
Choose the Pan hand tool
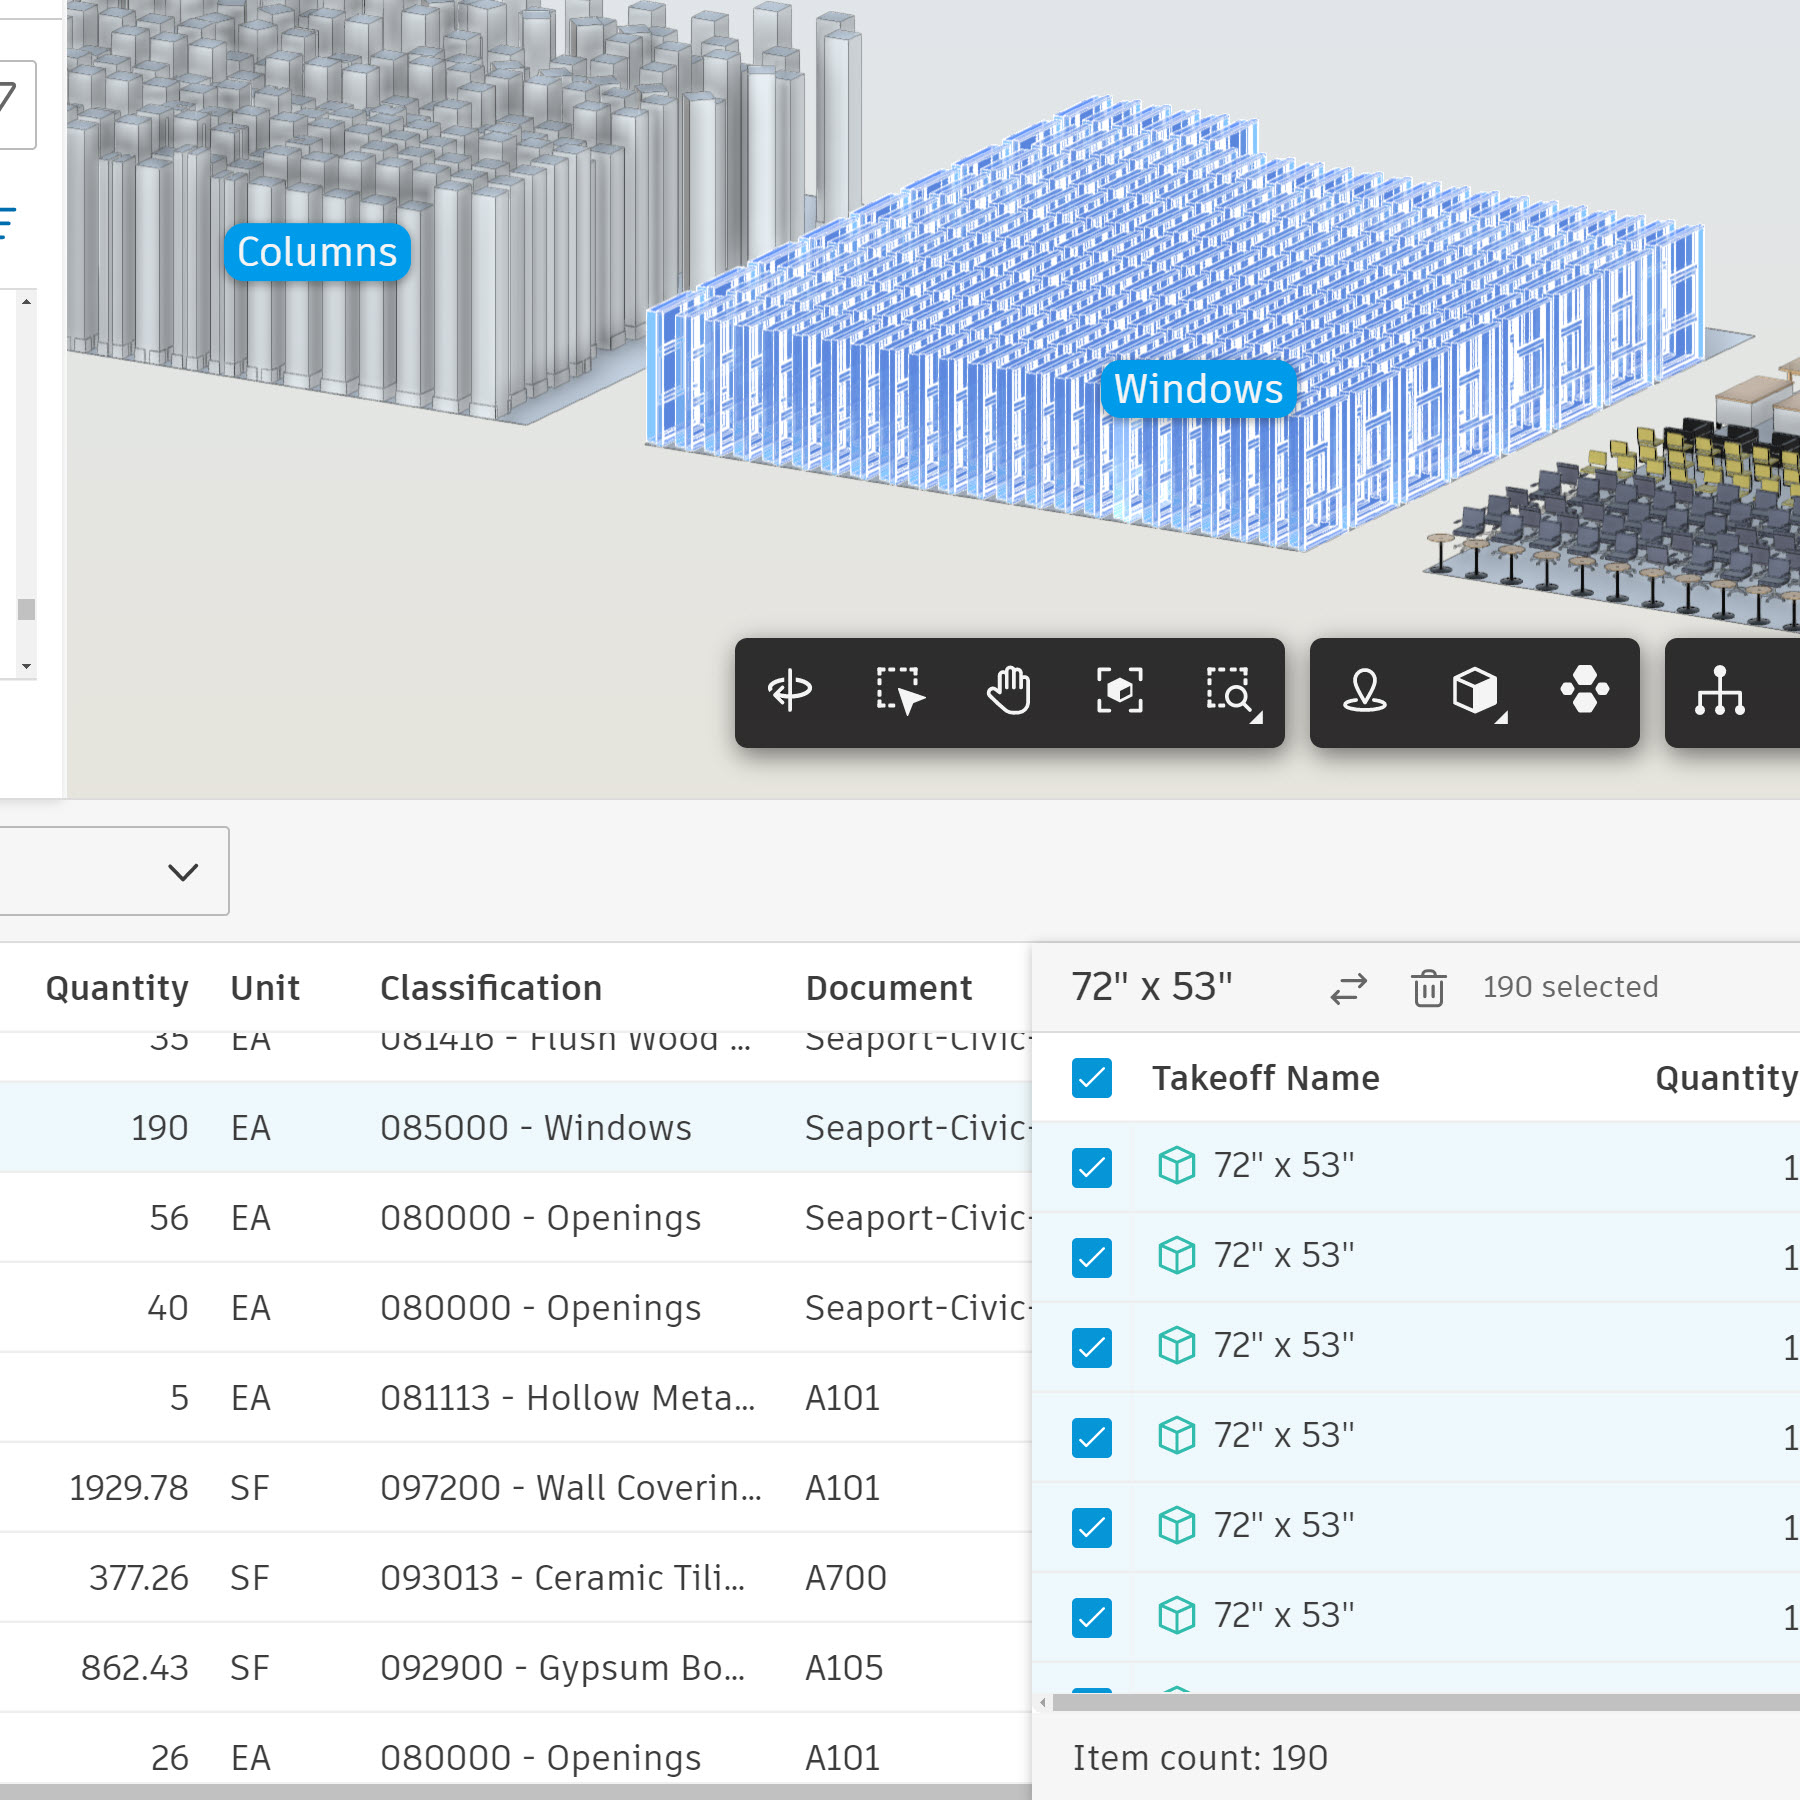[x=1009, y=691]
